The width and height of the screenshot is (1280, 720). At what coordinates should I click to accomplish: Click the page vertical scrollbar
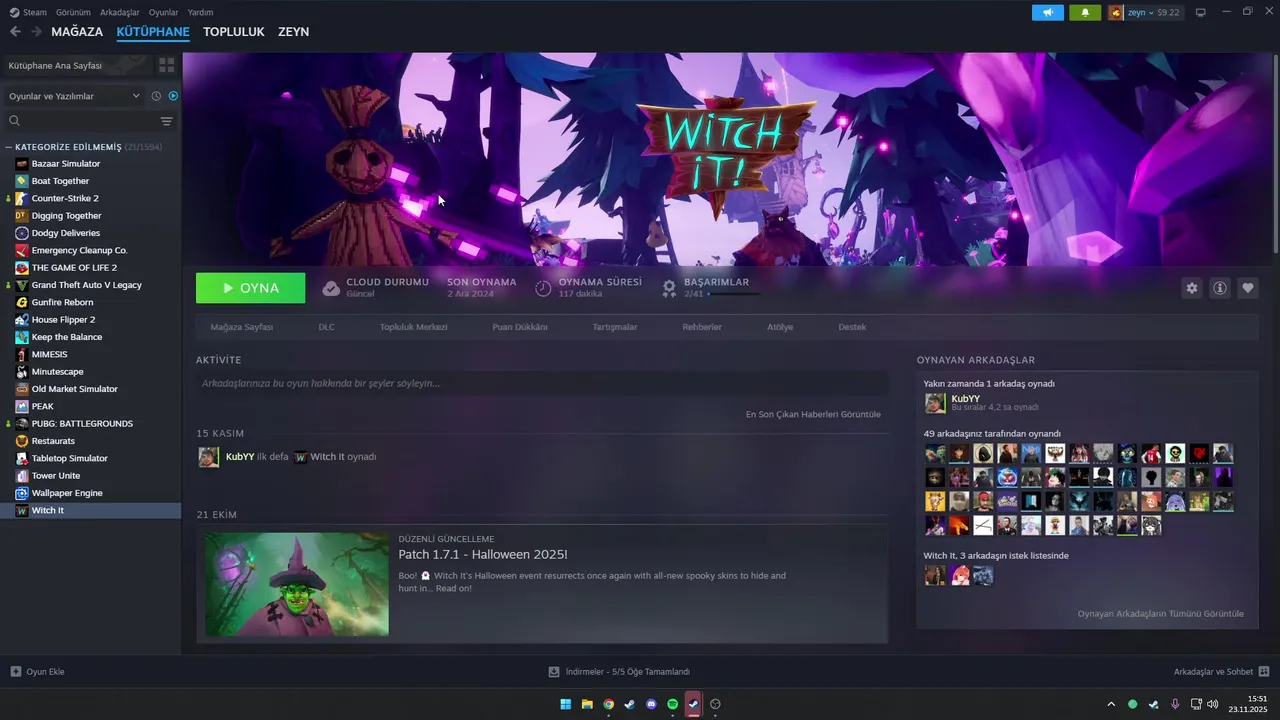click(1275, 152)
